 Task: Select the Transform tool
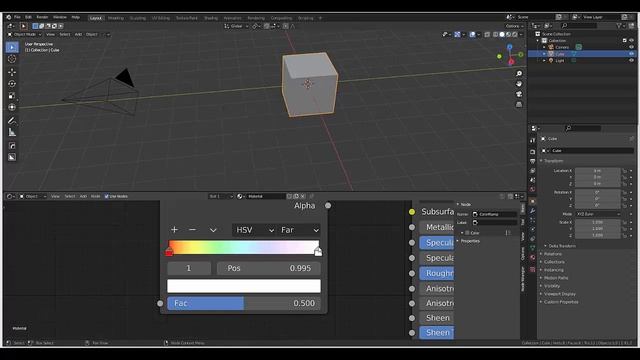tap(12, 107)
